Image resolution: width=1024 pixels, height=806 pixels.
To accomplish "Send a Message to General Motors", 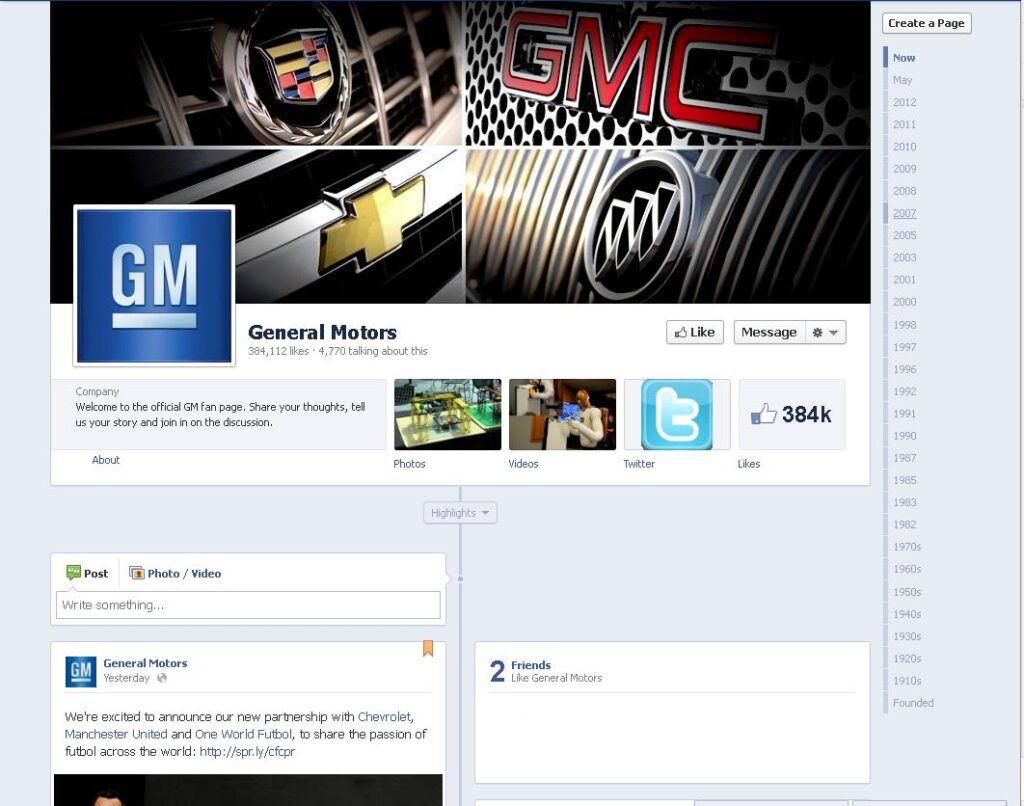I will (x=769, y=332).
